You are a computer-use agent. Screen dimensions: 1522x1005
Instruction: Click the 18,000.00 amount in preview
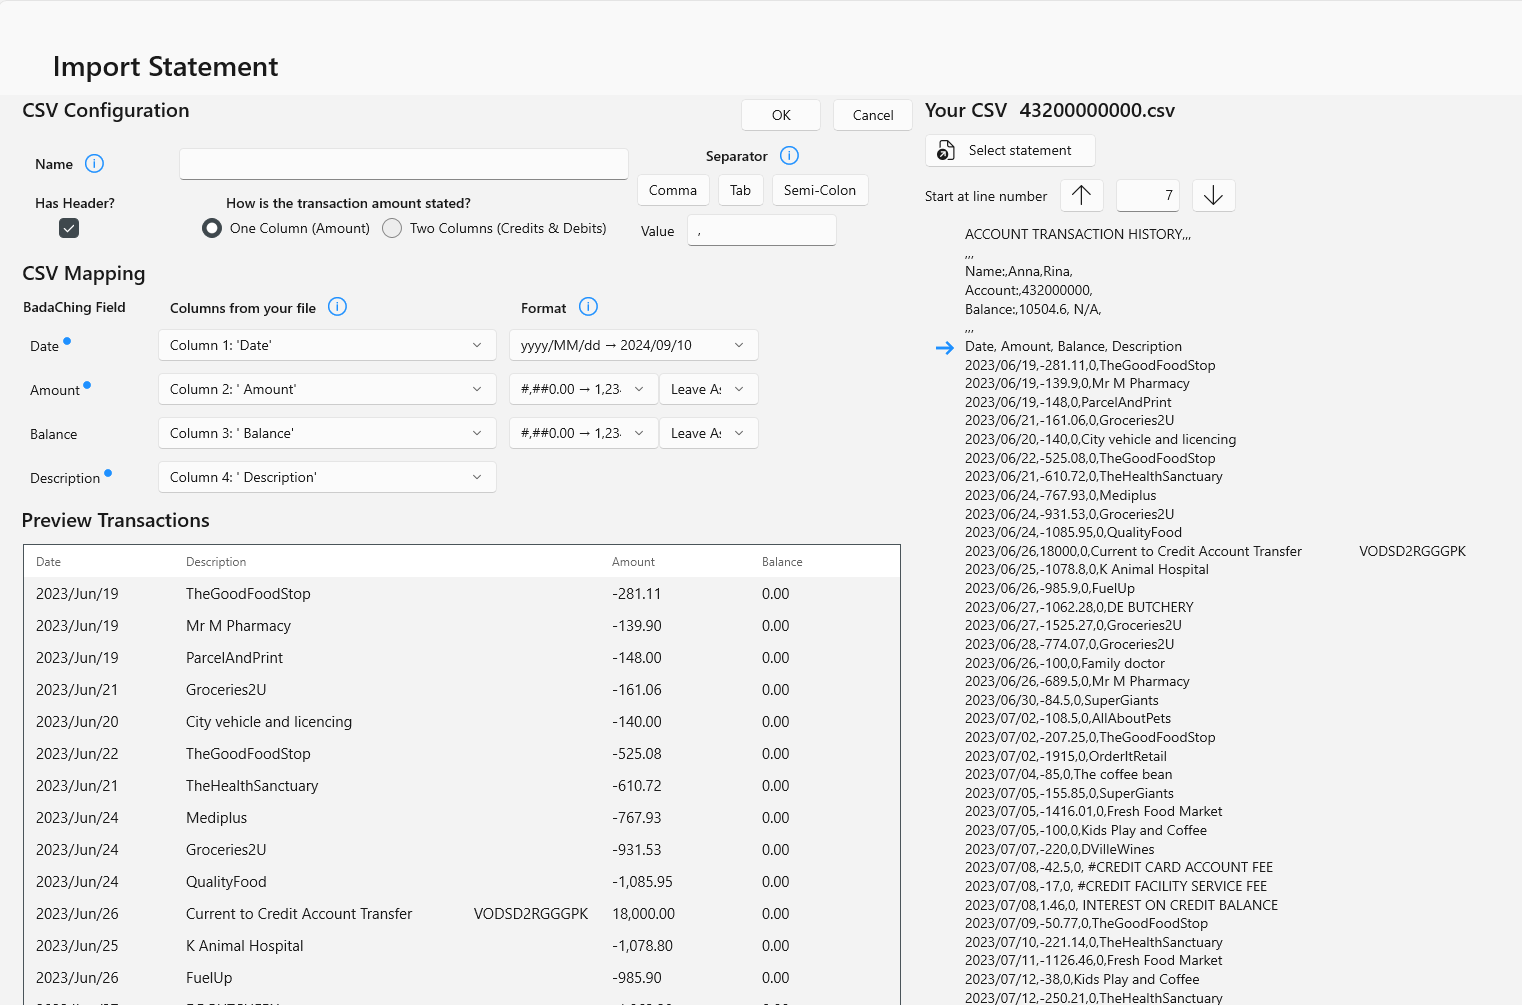click(643, 914)
